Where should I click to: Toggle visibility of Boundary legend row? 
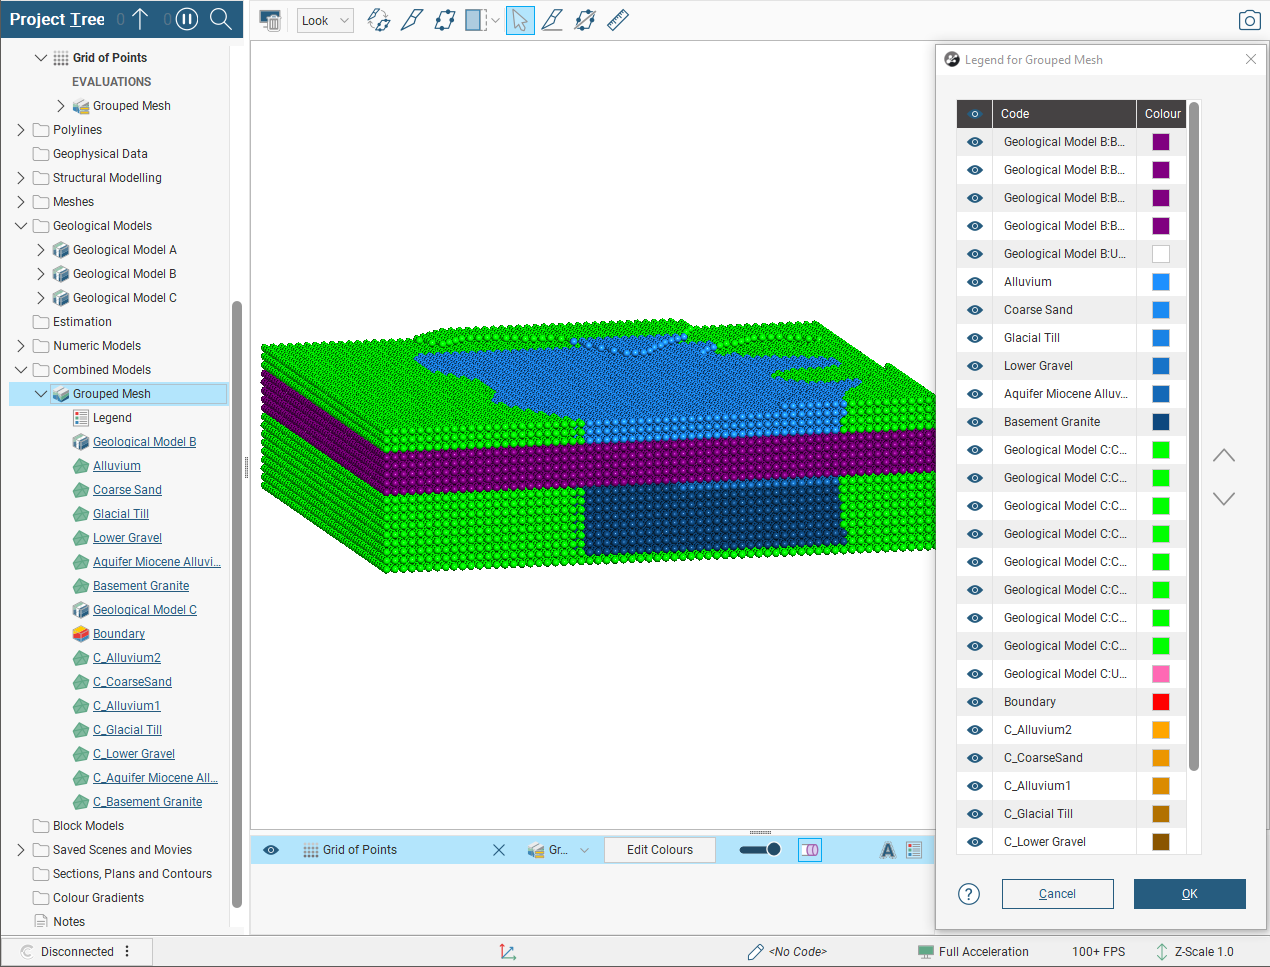[975, 702]
